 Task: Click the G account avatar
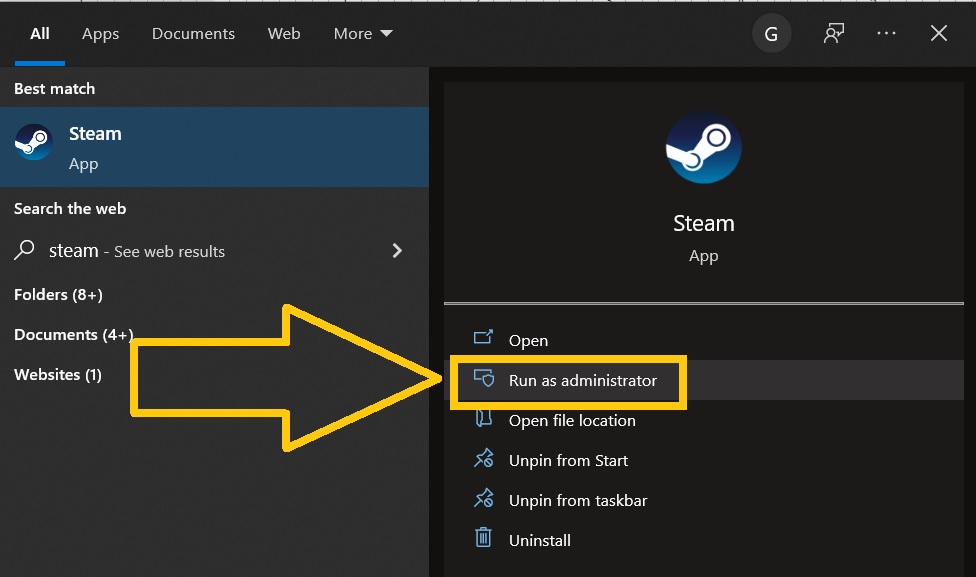click(x=771, y=33)
